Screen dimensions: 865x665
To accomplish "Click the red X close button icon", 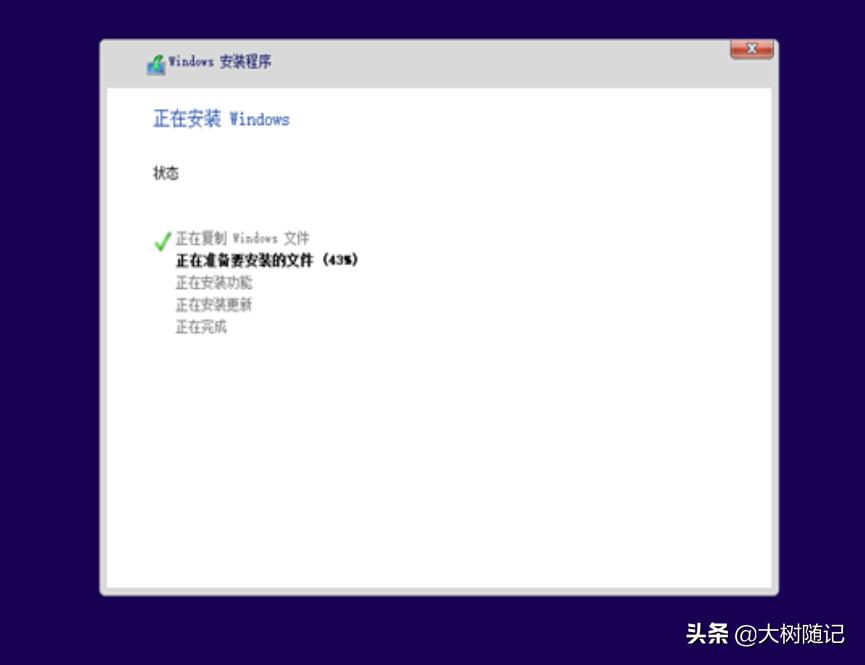I will click(752, 48).
